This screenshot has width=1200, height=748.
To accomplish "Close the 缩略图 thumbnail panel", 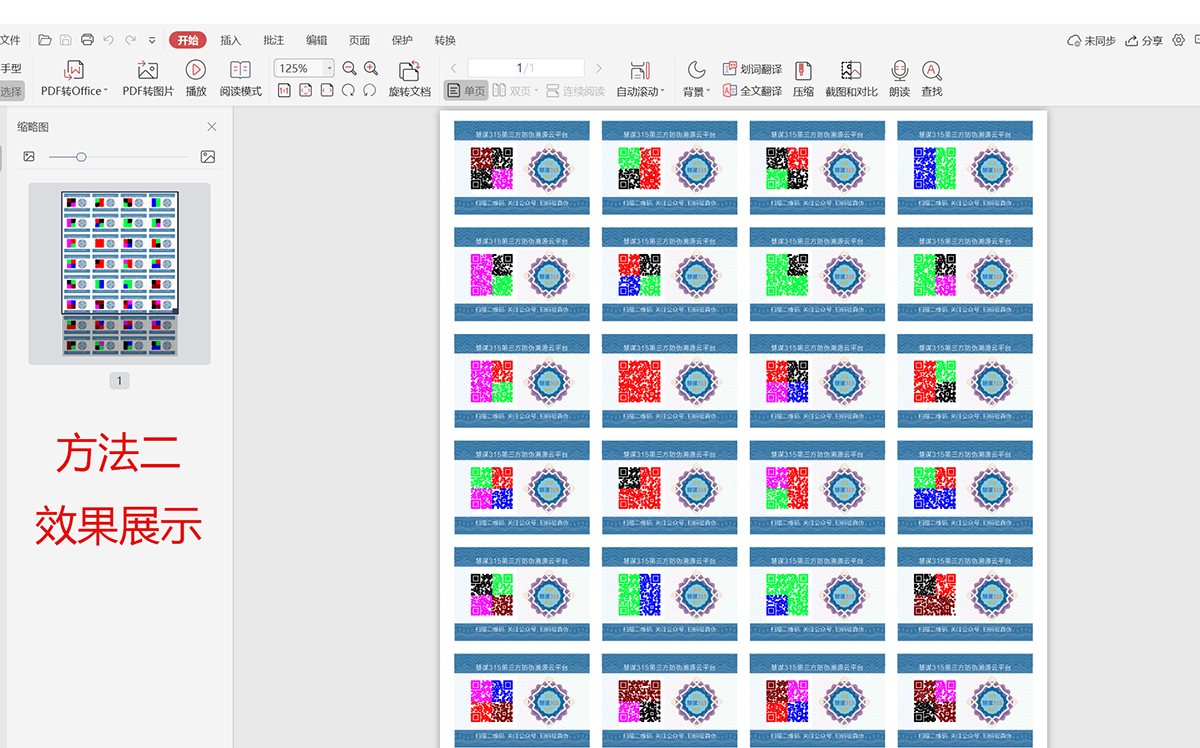I will click(212, 127).
